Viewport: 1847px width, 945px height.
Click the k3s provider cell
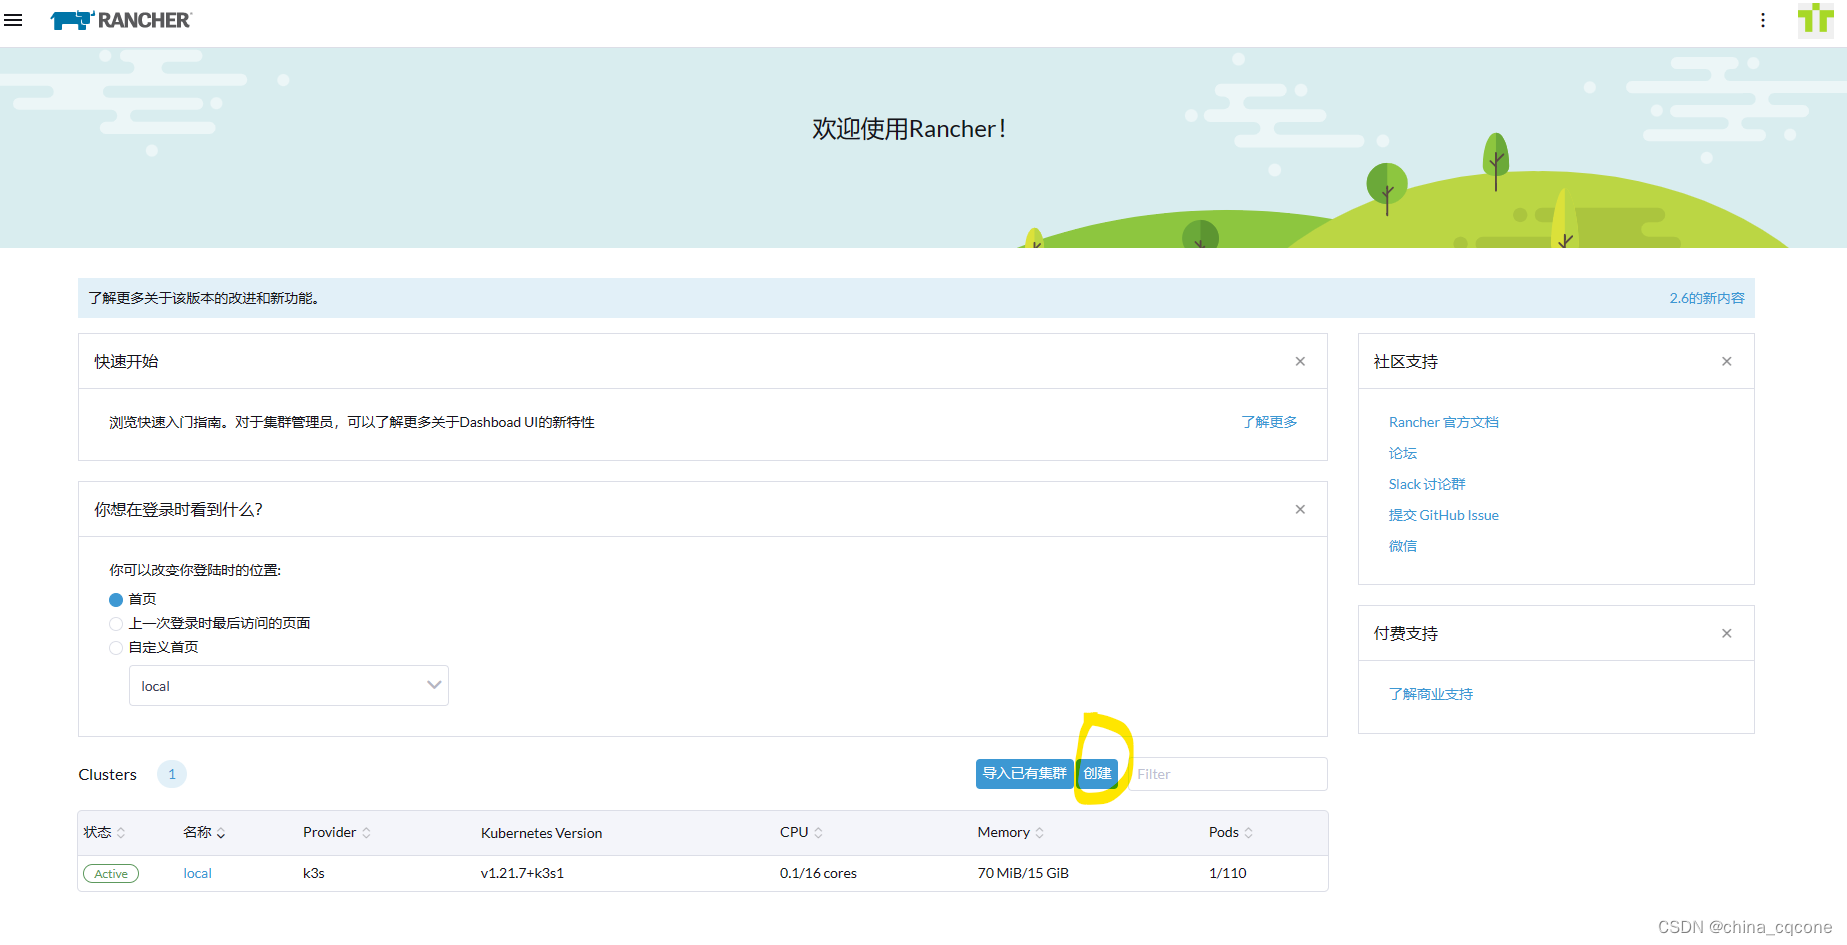point(314,873)
